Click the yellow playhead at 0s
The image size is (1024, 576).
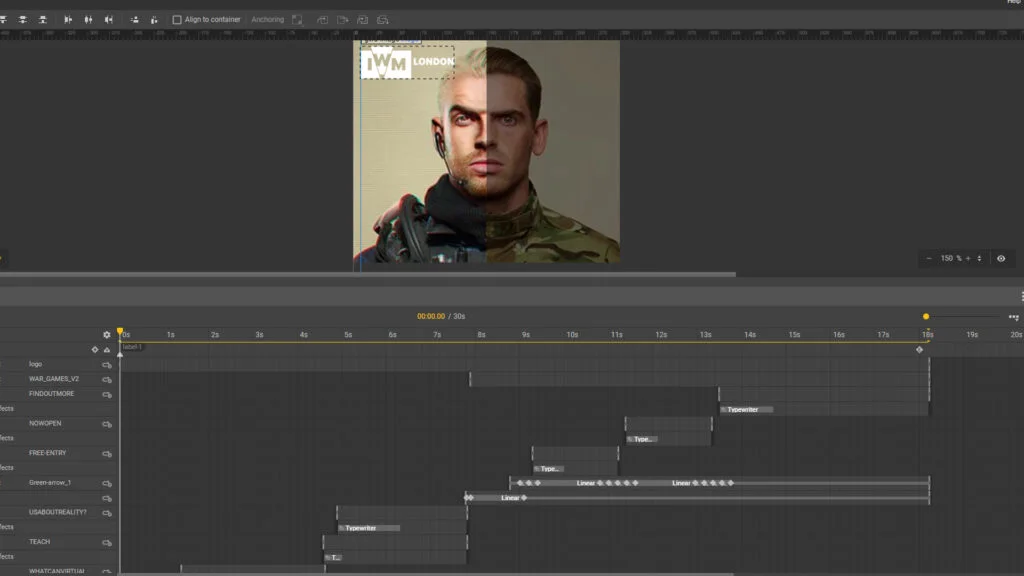tap(120, 332)
